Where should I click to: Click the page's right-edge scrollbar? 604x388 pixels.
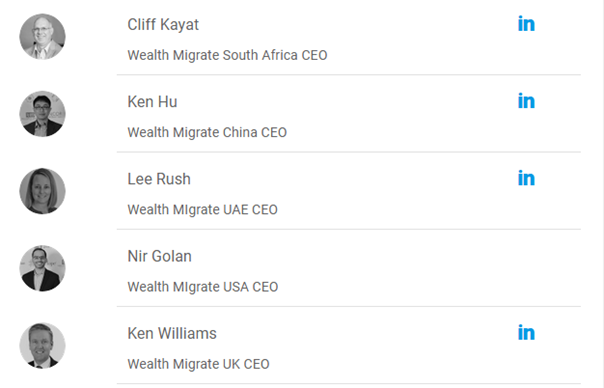coord(601,194)
